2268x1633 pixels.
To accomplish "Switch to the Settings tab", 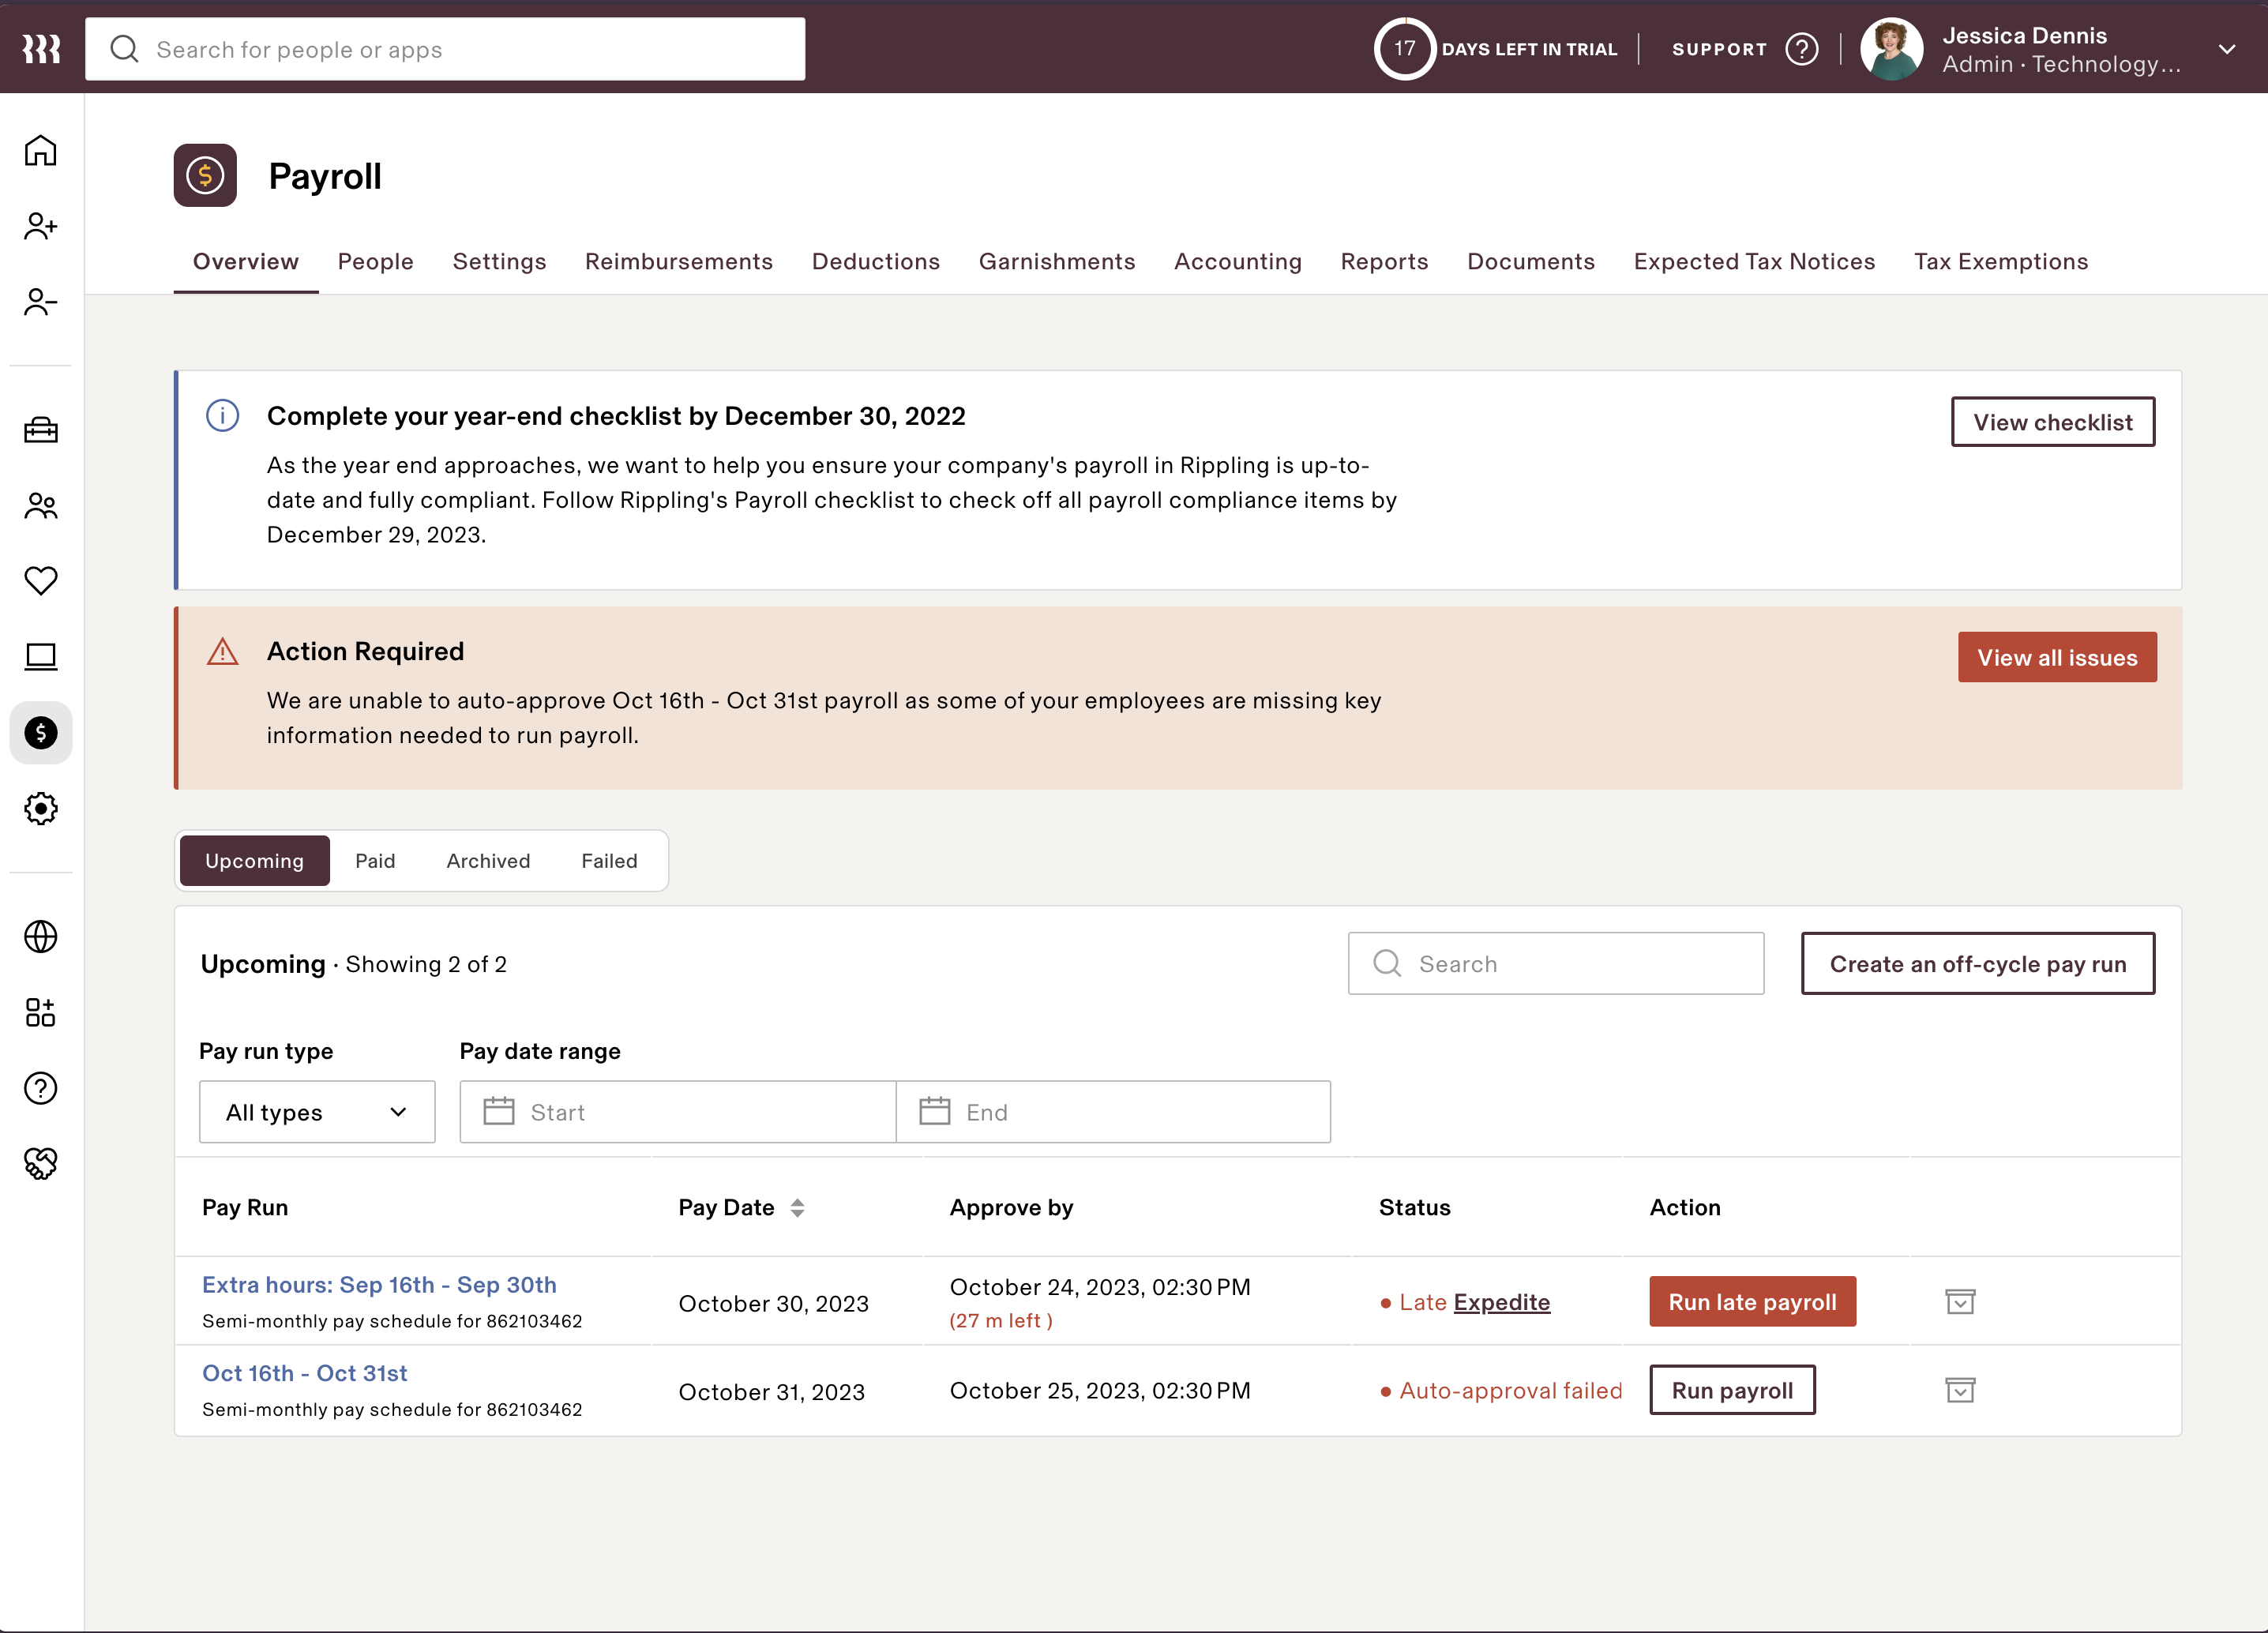I will click(499, 262).
